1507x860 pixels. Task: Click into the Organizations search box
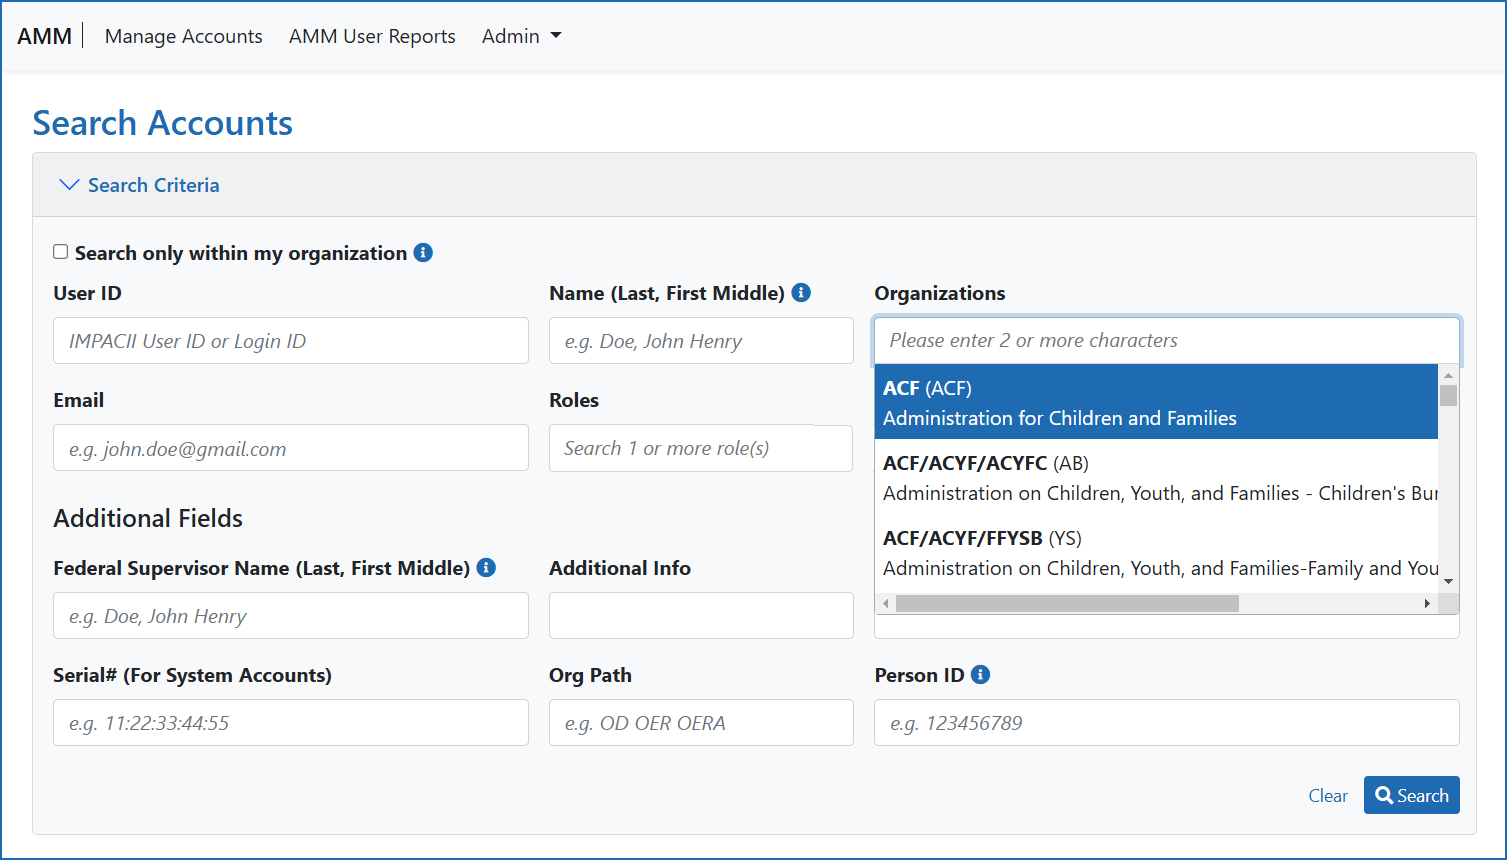click(x=1167, y=341)
